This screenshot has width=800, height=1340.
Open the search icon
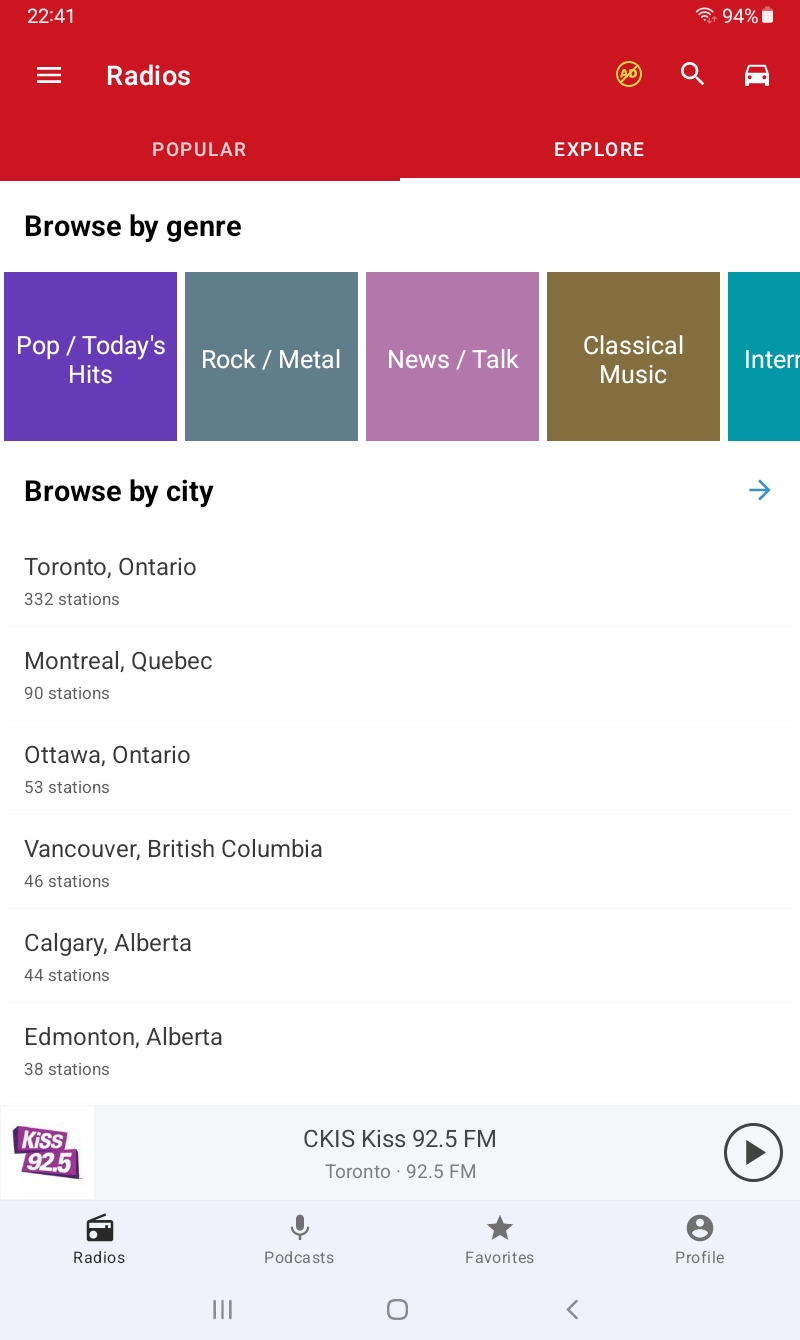point(693,74)
